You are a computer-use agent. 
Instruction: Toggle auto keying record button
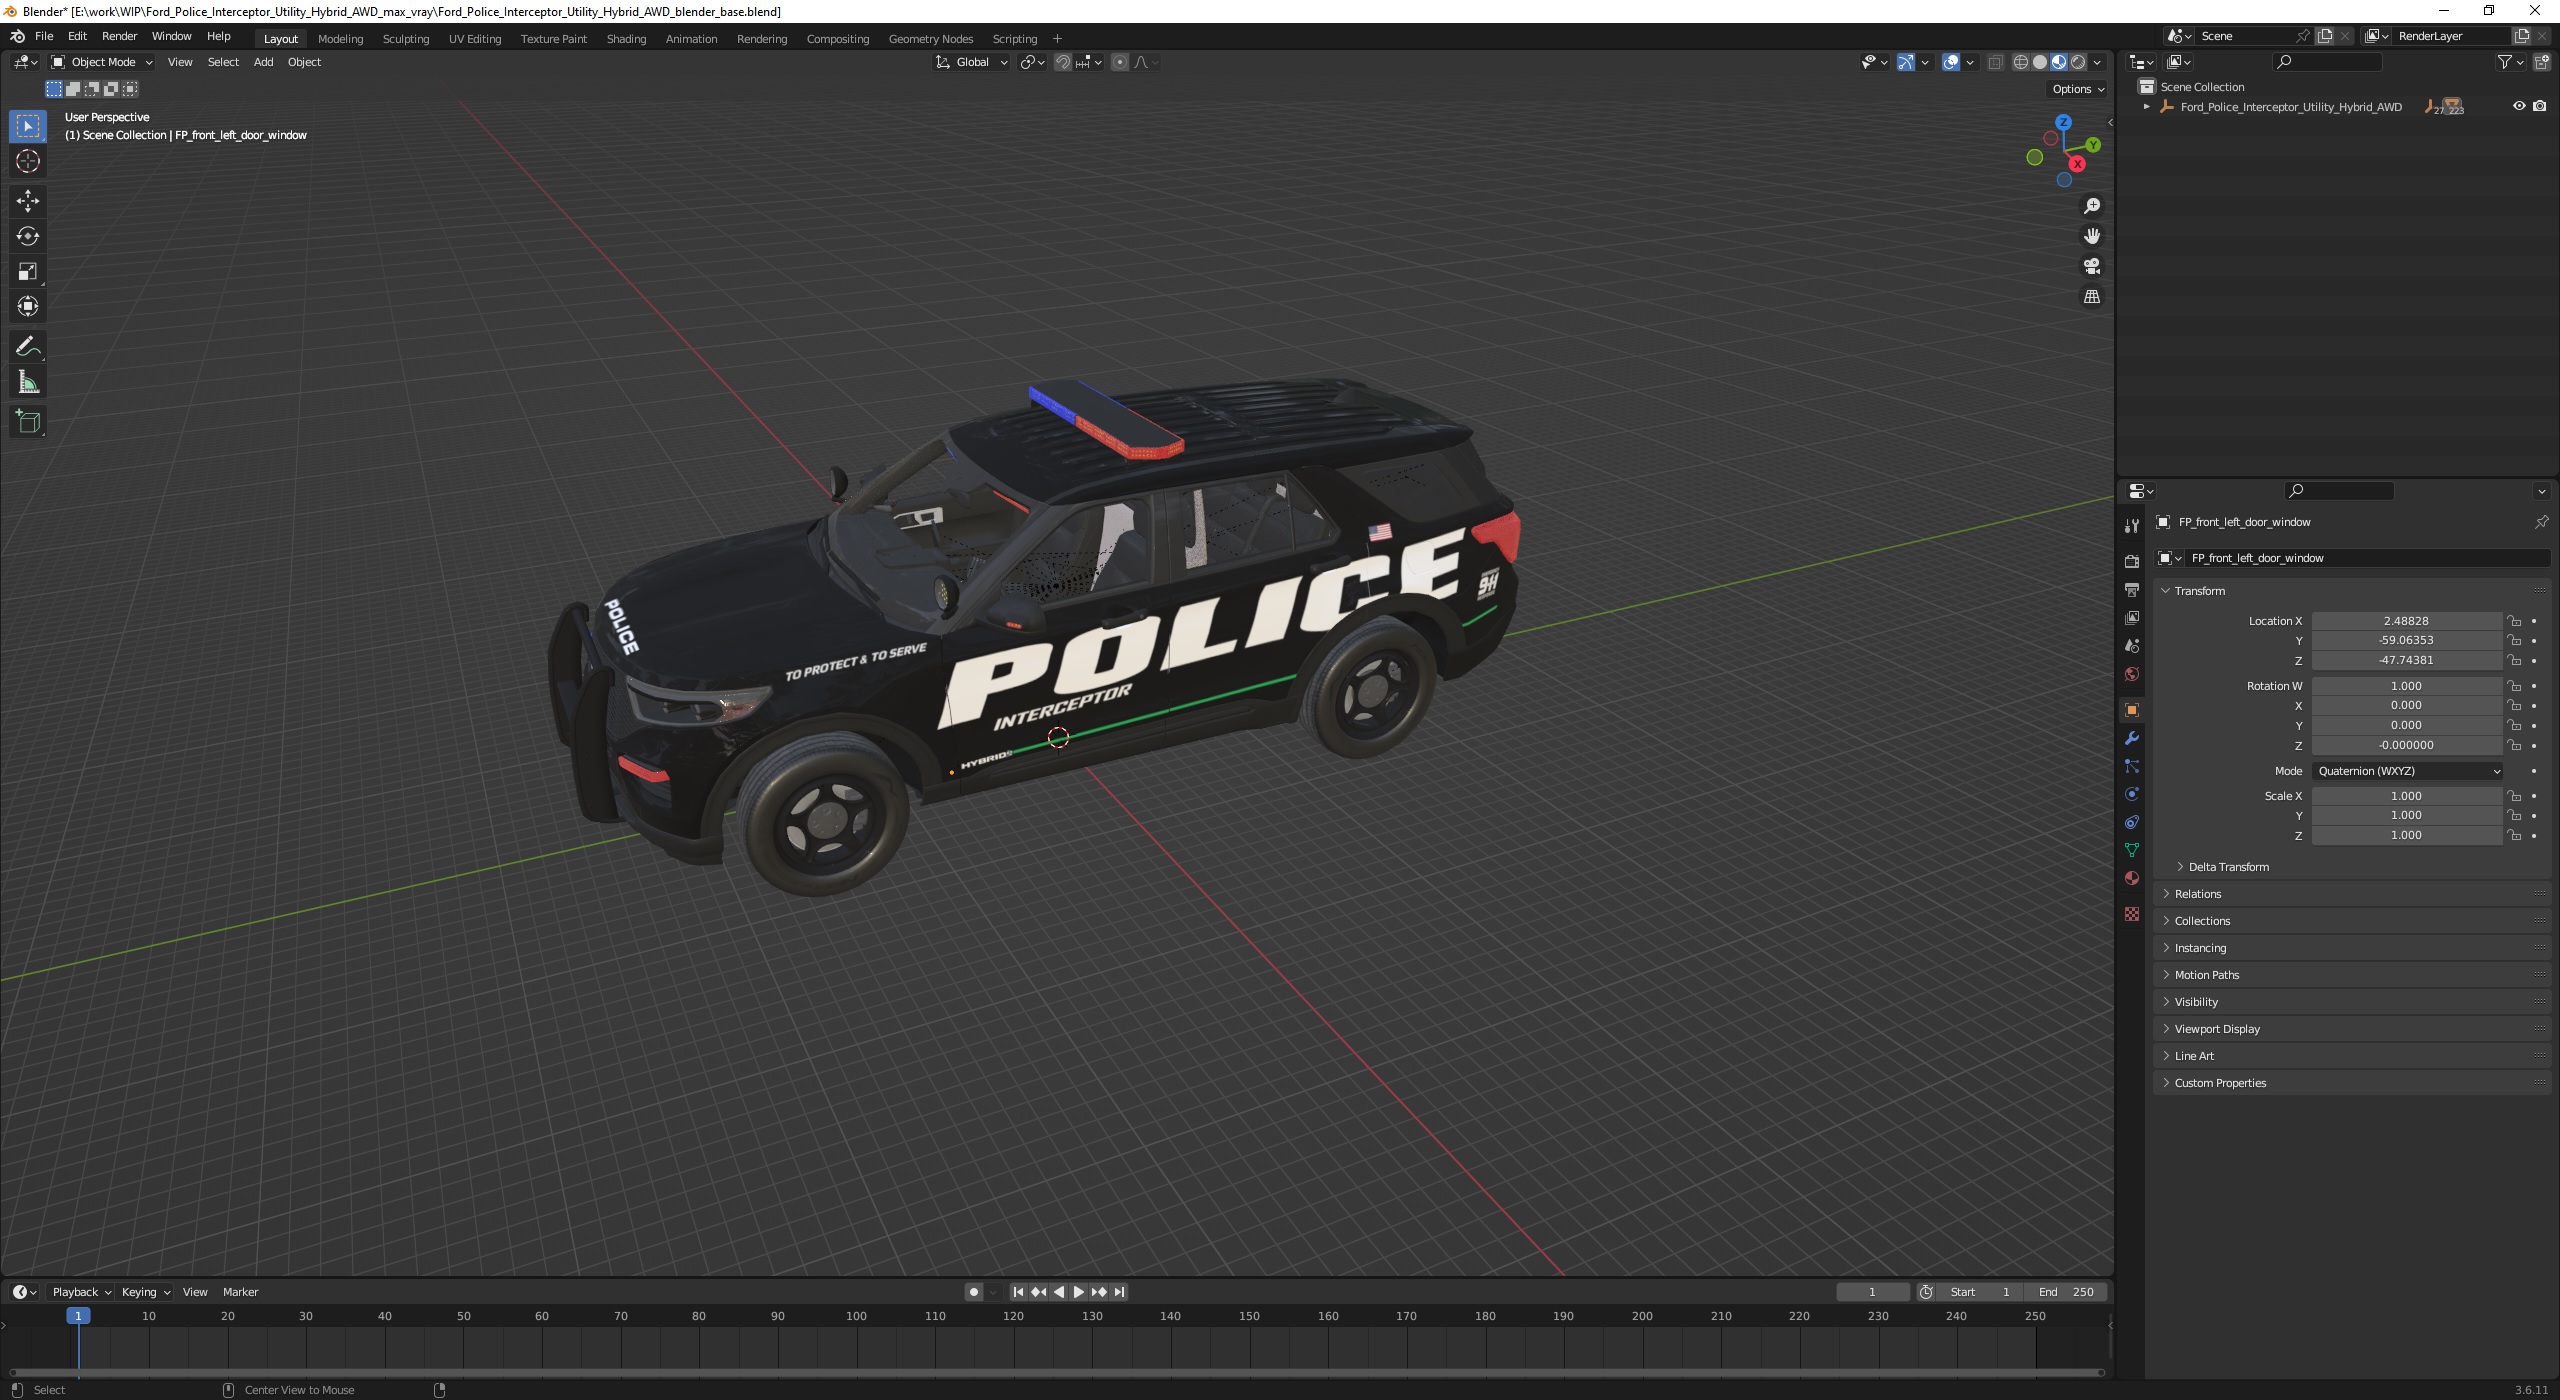click(973, 1292)
